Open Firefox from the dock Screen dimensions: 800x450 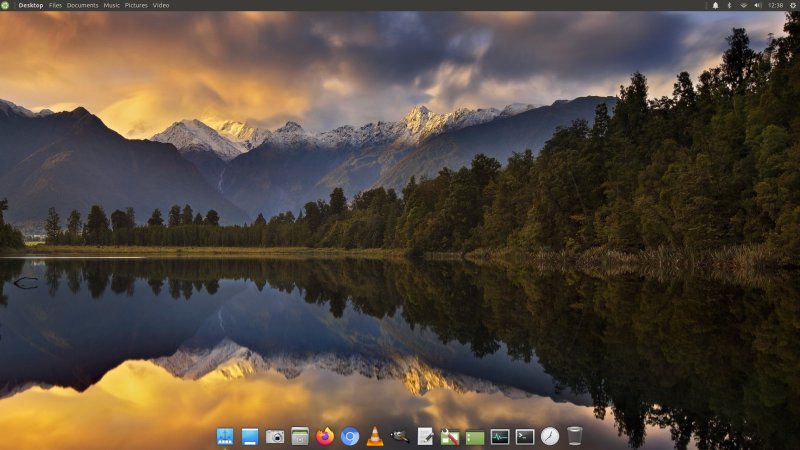325,436
